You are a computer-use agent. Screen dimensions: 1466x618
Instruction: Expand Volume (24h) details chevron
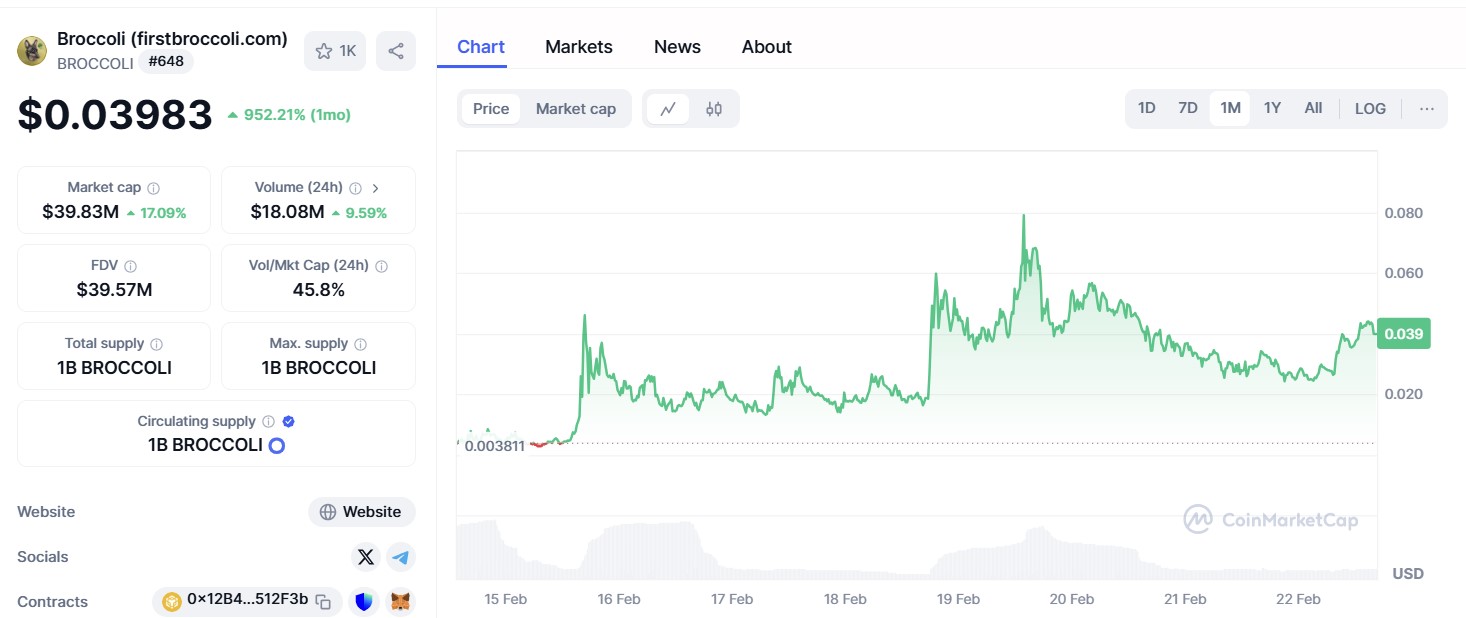pyautogui.click(x=376, y=186)
